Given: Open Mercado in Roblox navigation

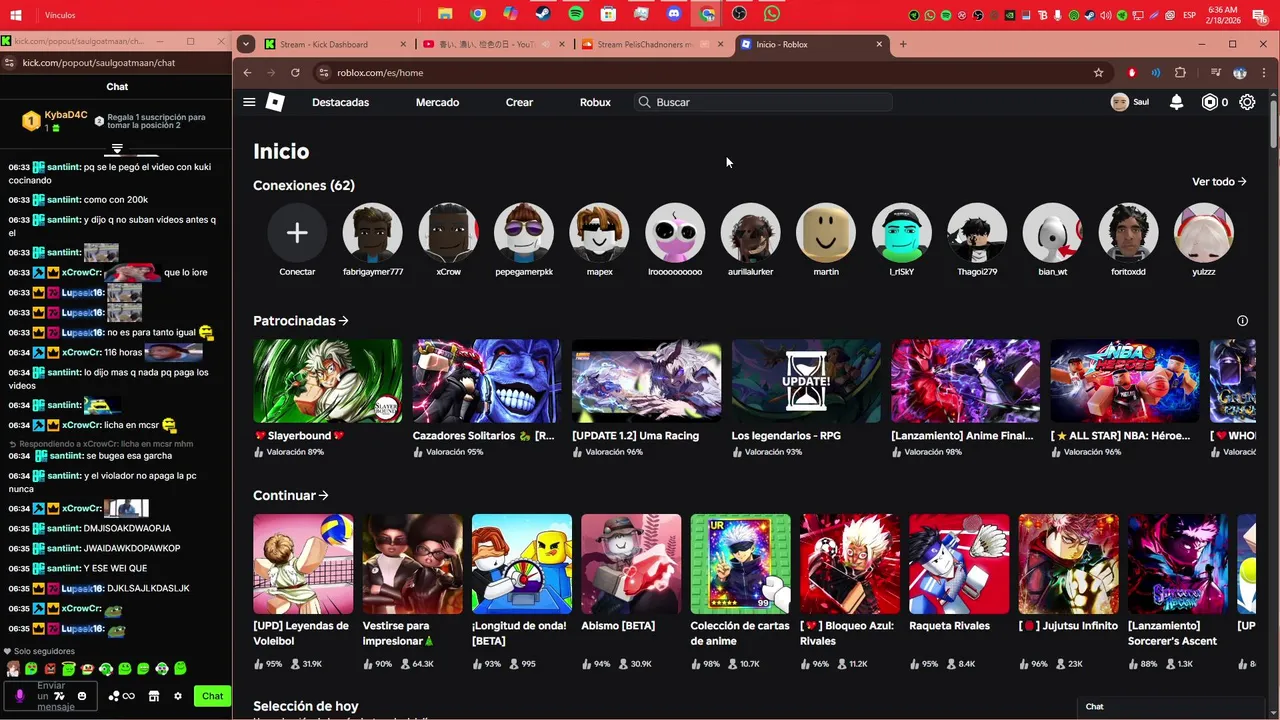Looking at the screenshot, I should coord(437,102).
